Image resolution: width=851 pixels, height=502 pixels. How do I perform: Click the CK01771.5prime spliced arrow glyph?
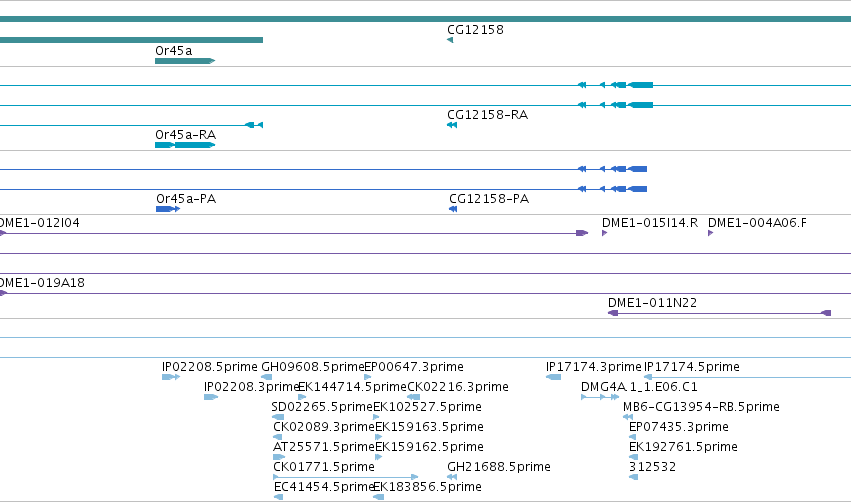(x=346, y=478)
